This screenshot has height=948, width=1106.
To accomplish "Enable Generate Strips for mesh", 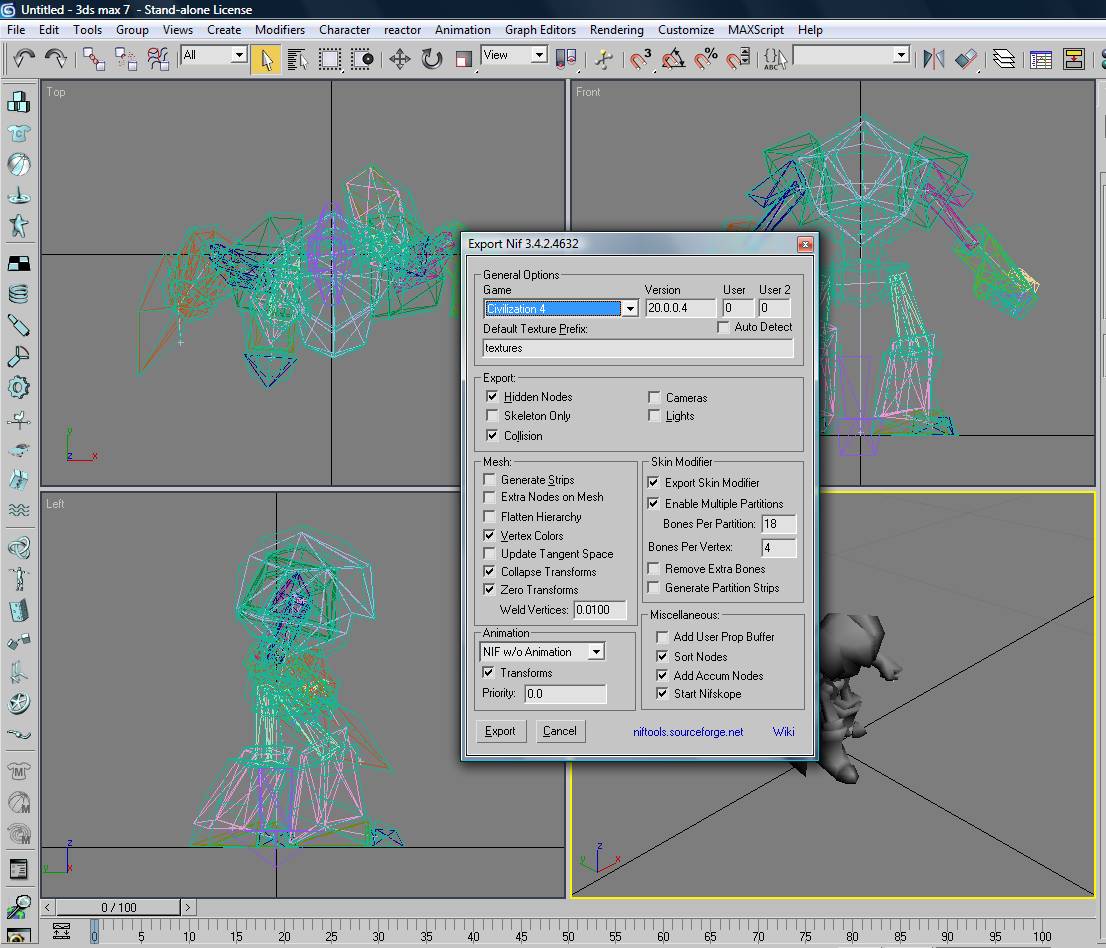I will [489, 480].
